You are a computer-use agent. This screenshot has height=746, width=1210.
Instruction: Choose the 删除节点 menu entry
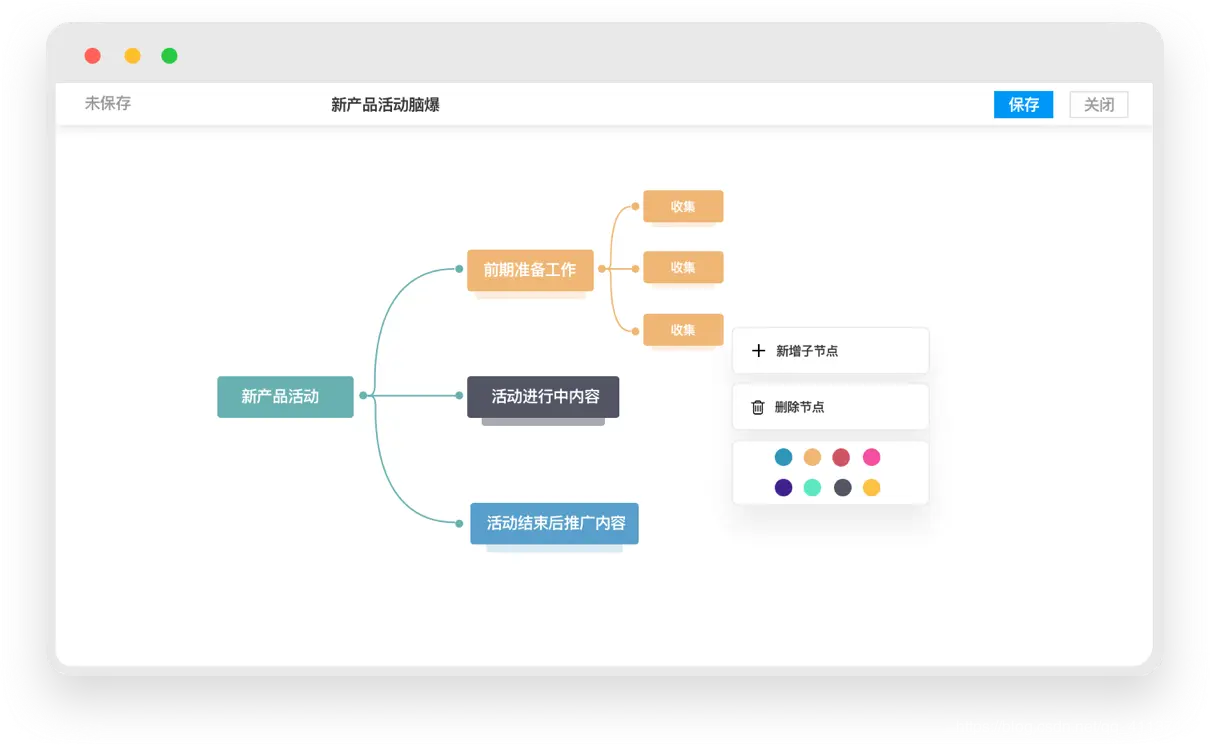coord(830,407)
